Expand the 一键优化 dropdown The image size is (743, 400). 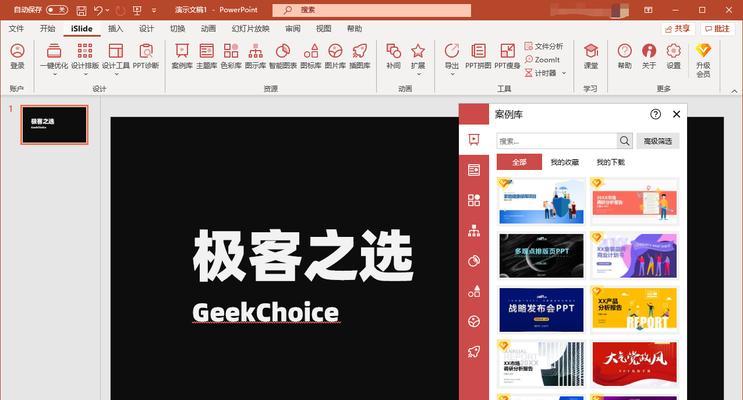click(54, 74)
